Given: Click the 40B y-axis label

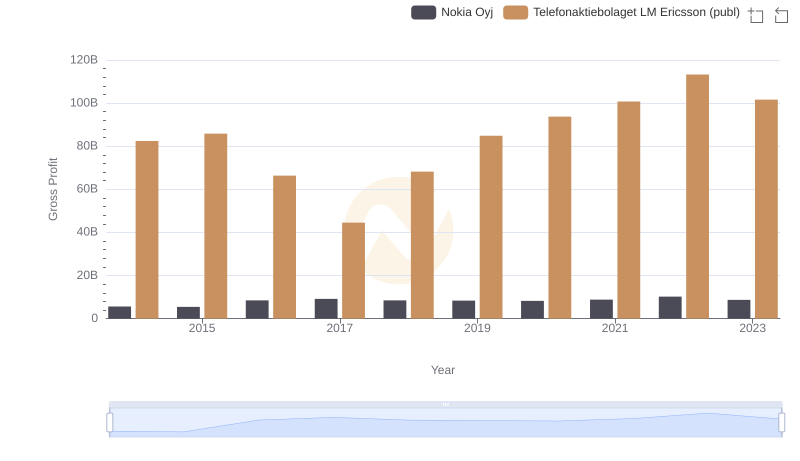Looking at the screenshot, I should (x=87, y=232).
